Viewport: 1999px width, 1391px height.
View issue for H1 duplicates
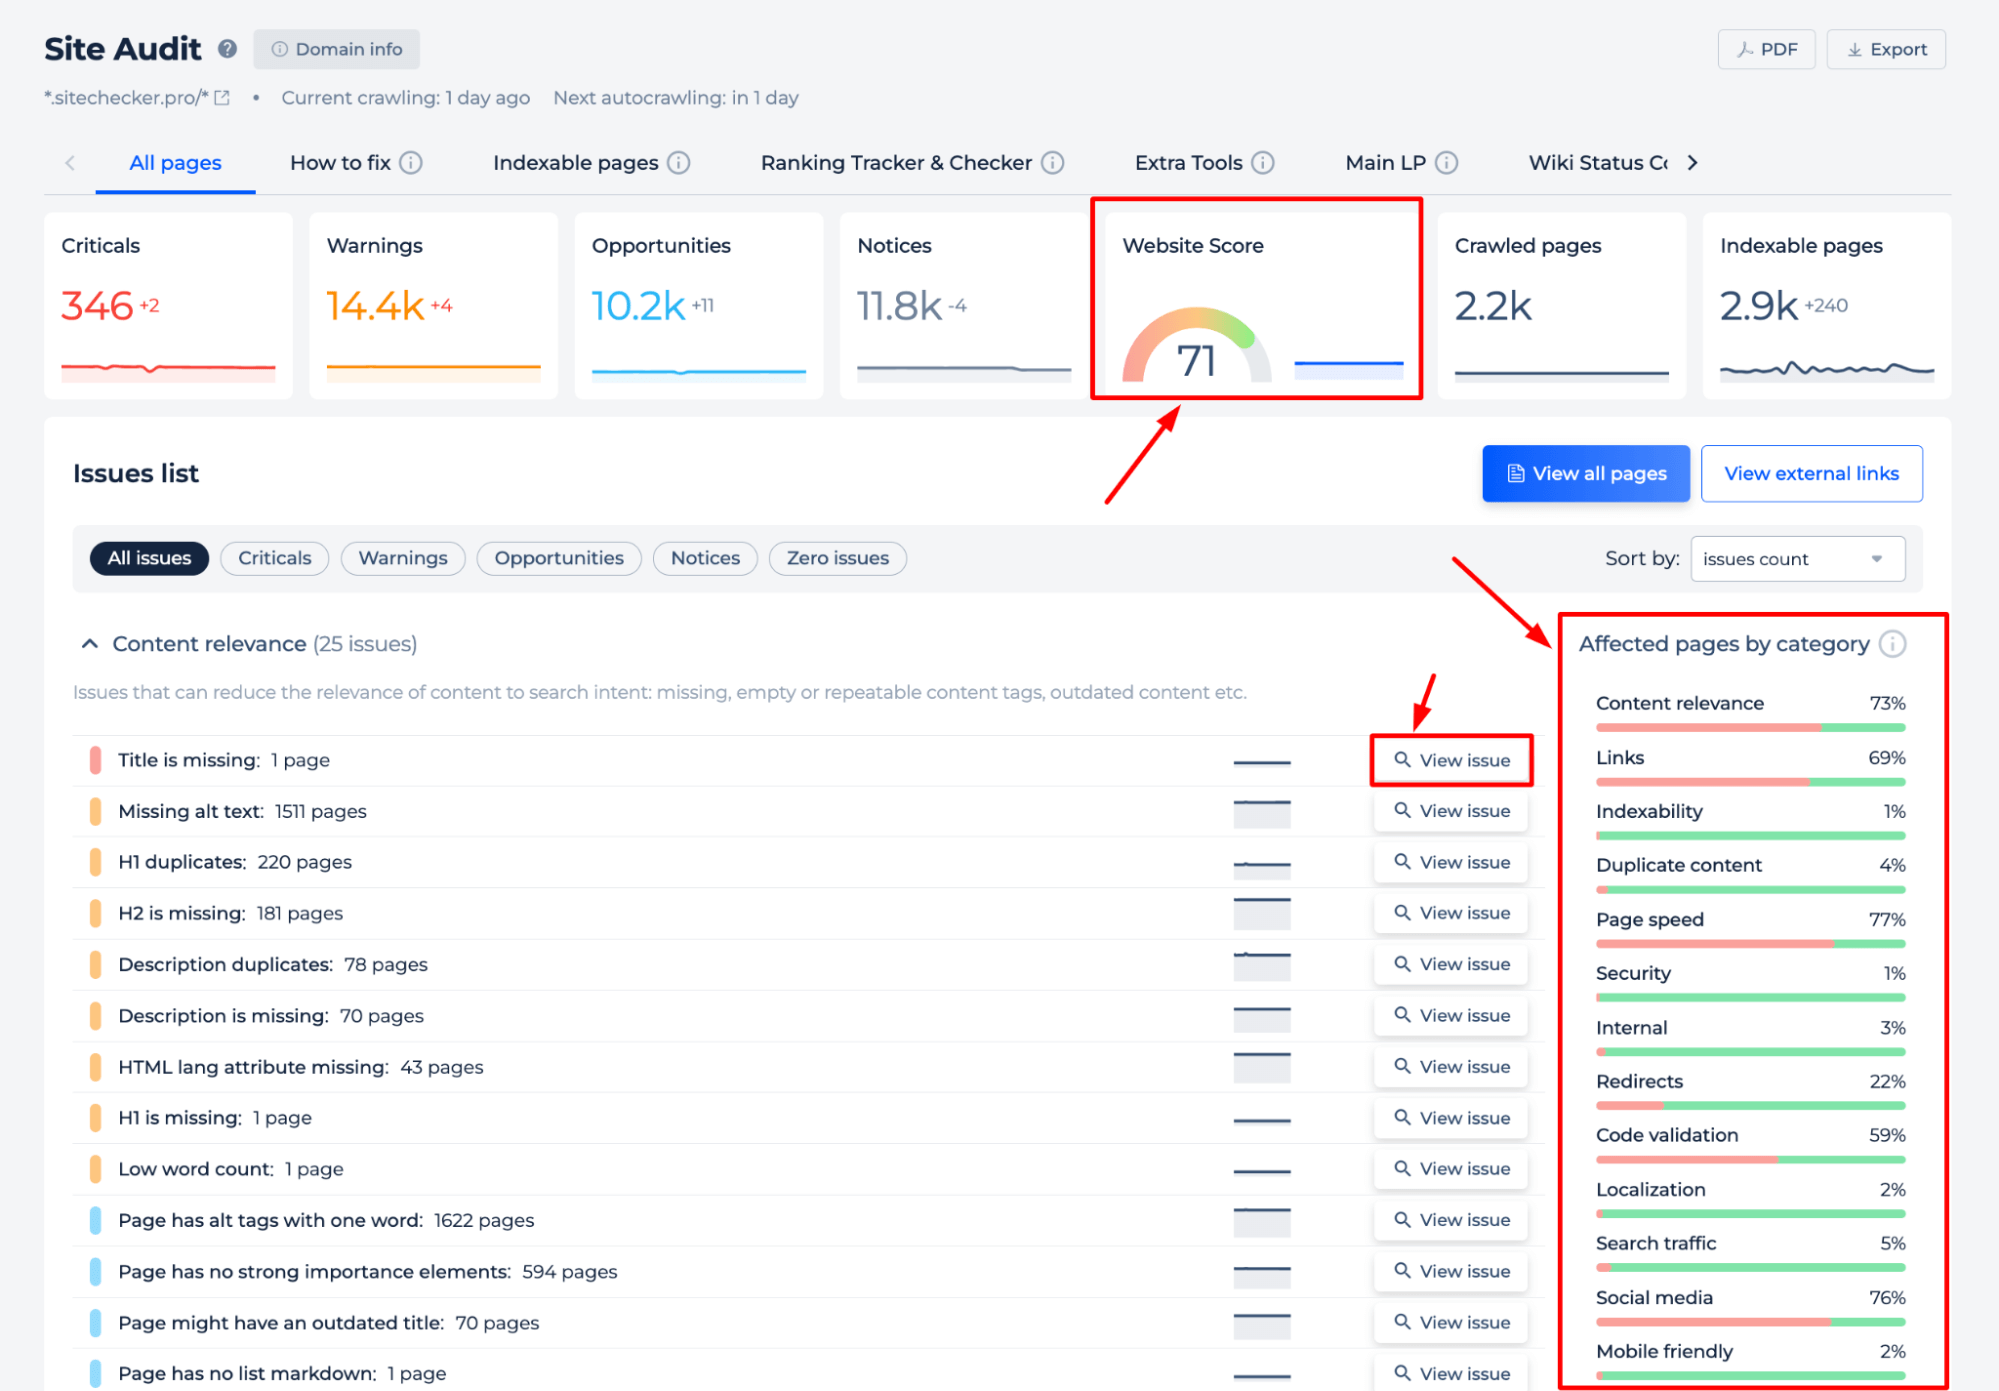point(1451,862)
